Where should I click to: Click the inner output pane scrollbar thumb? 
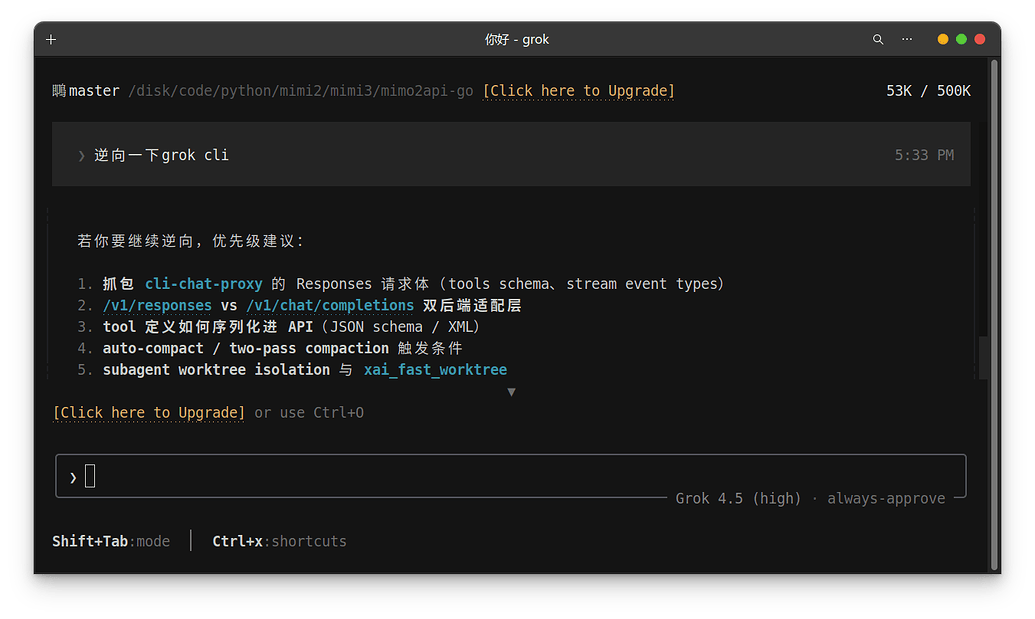tap(983, 358)
